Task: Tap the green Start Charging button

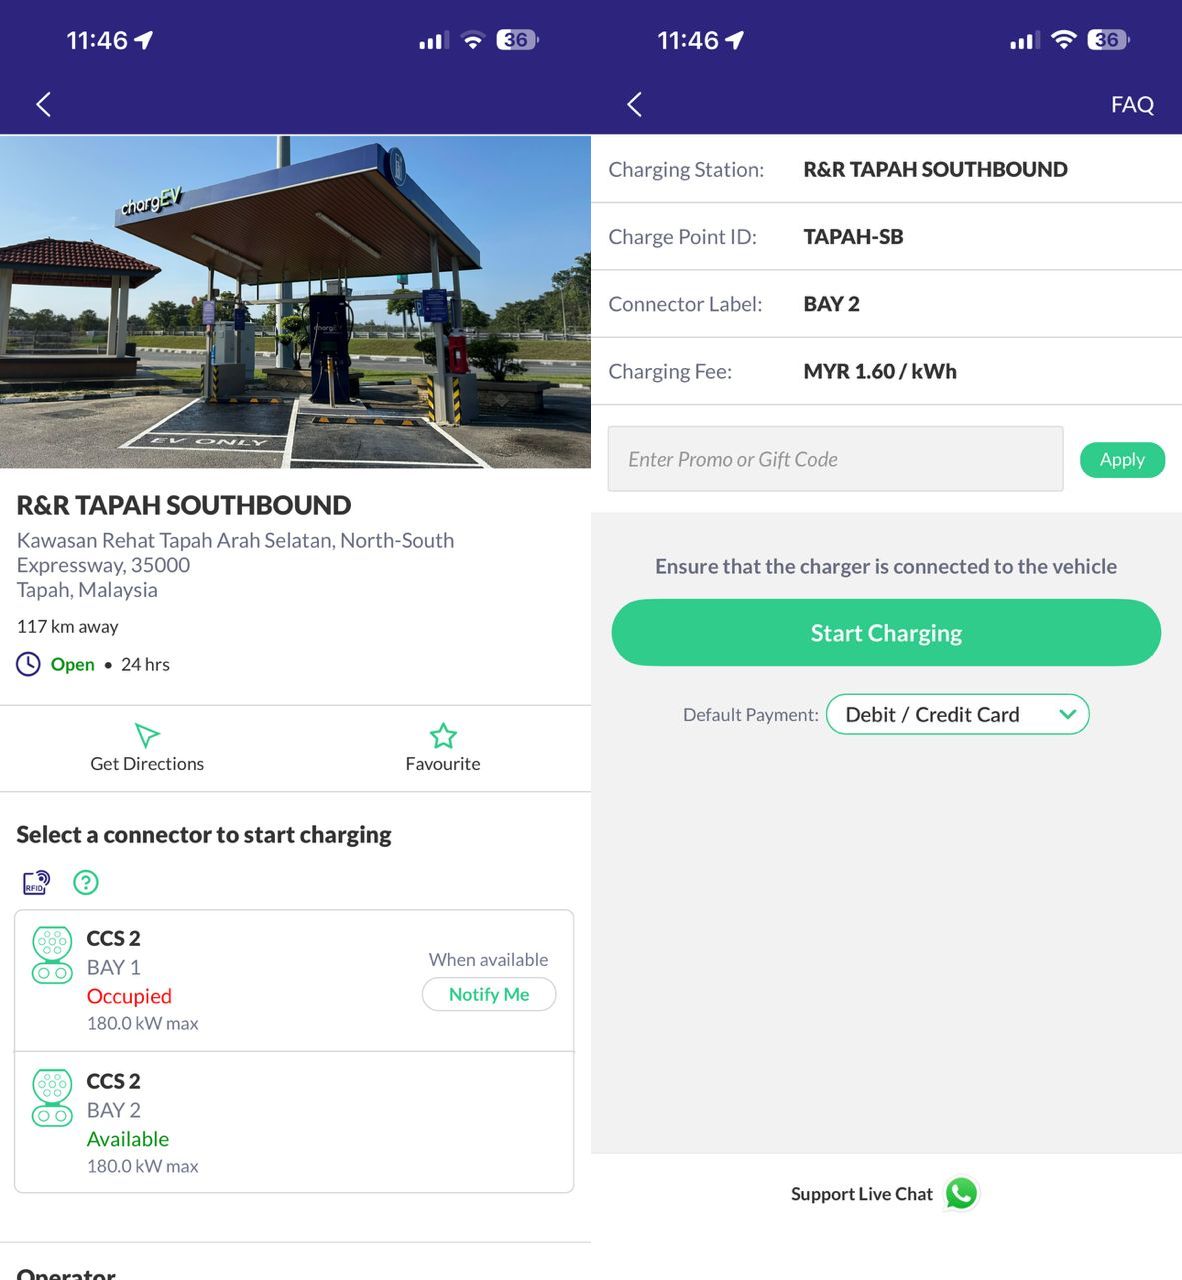Action: click(x=886, y=632)
